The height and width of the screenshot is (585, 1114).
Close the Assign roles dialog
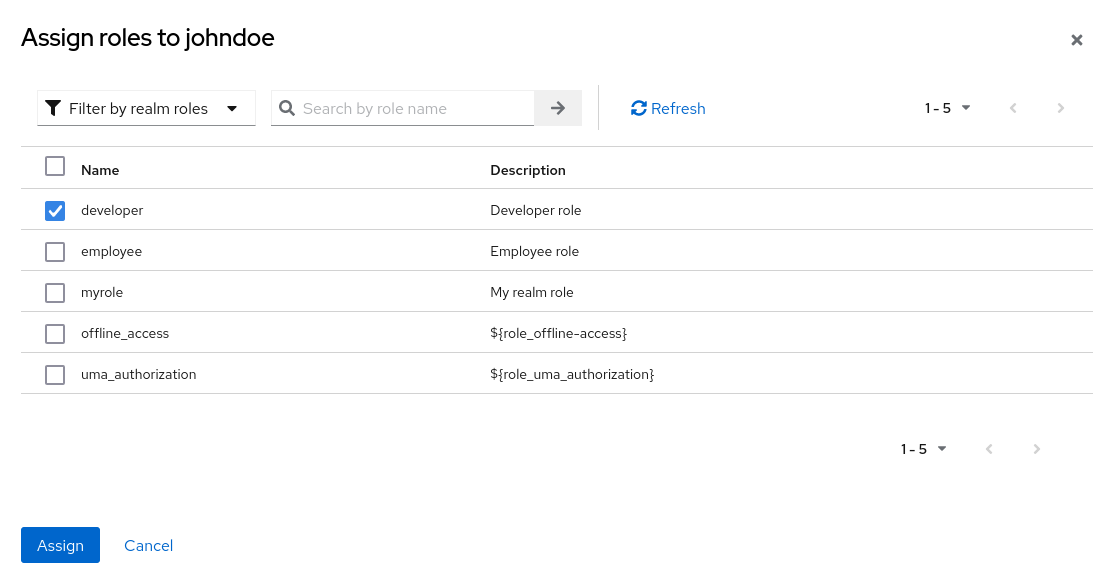click(x=1077, y=40)
